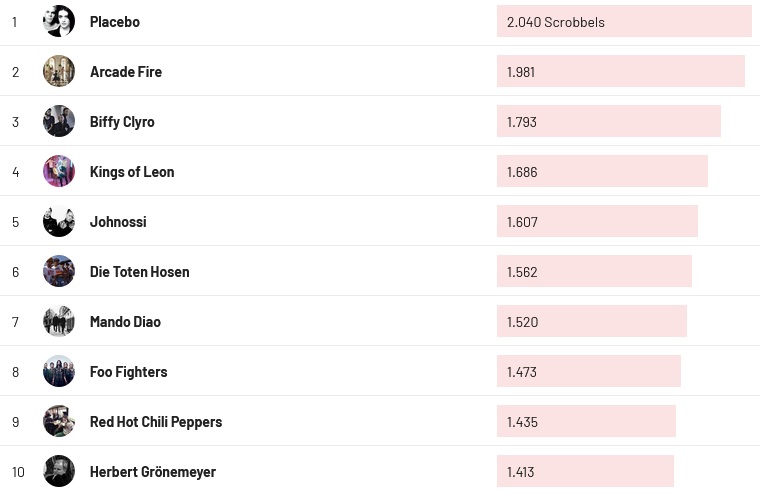The image size is (760, 494).
Task: Open Herbert Grönemeyer's artist link
Action: coord(153,472)
